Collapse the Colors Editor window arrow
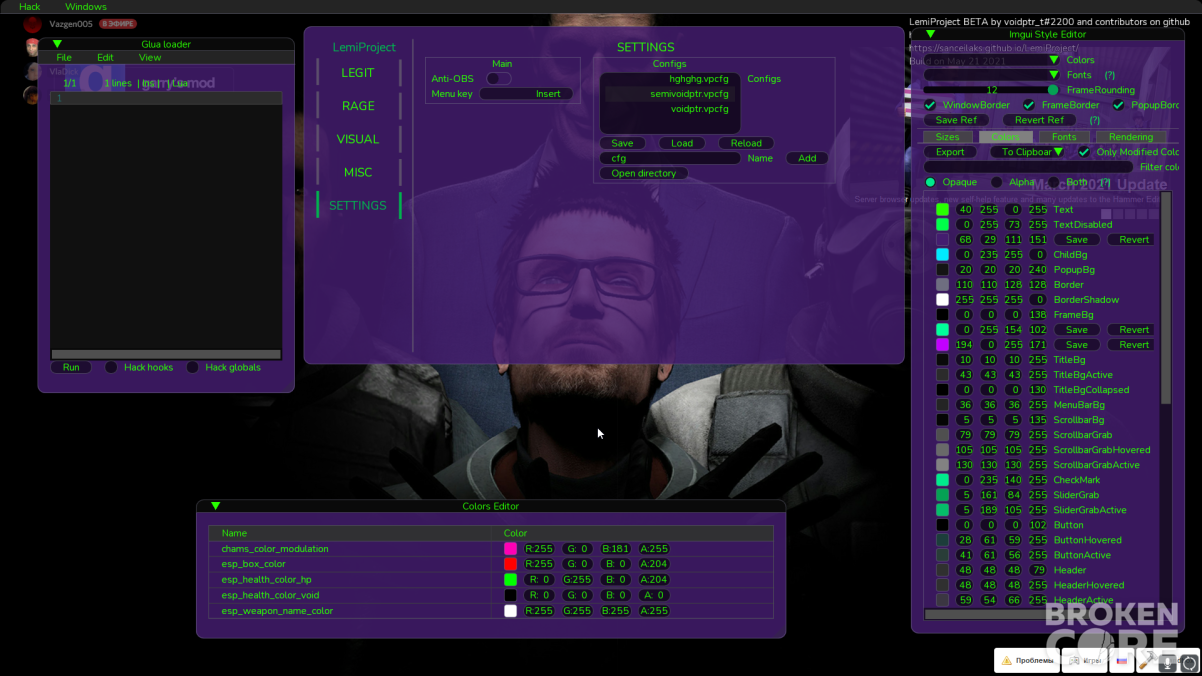1202x676 pixels. click(215, 506)
